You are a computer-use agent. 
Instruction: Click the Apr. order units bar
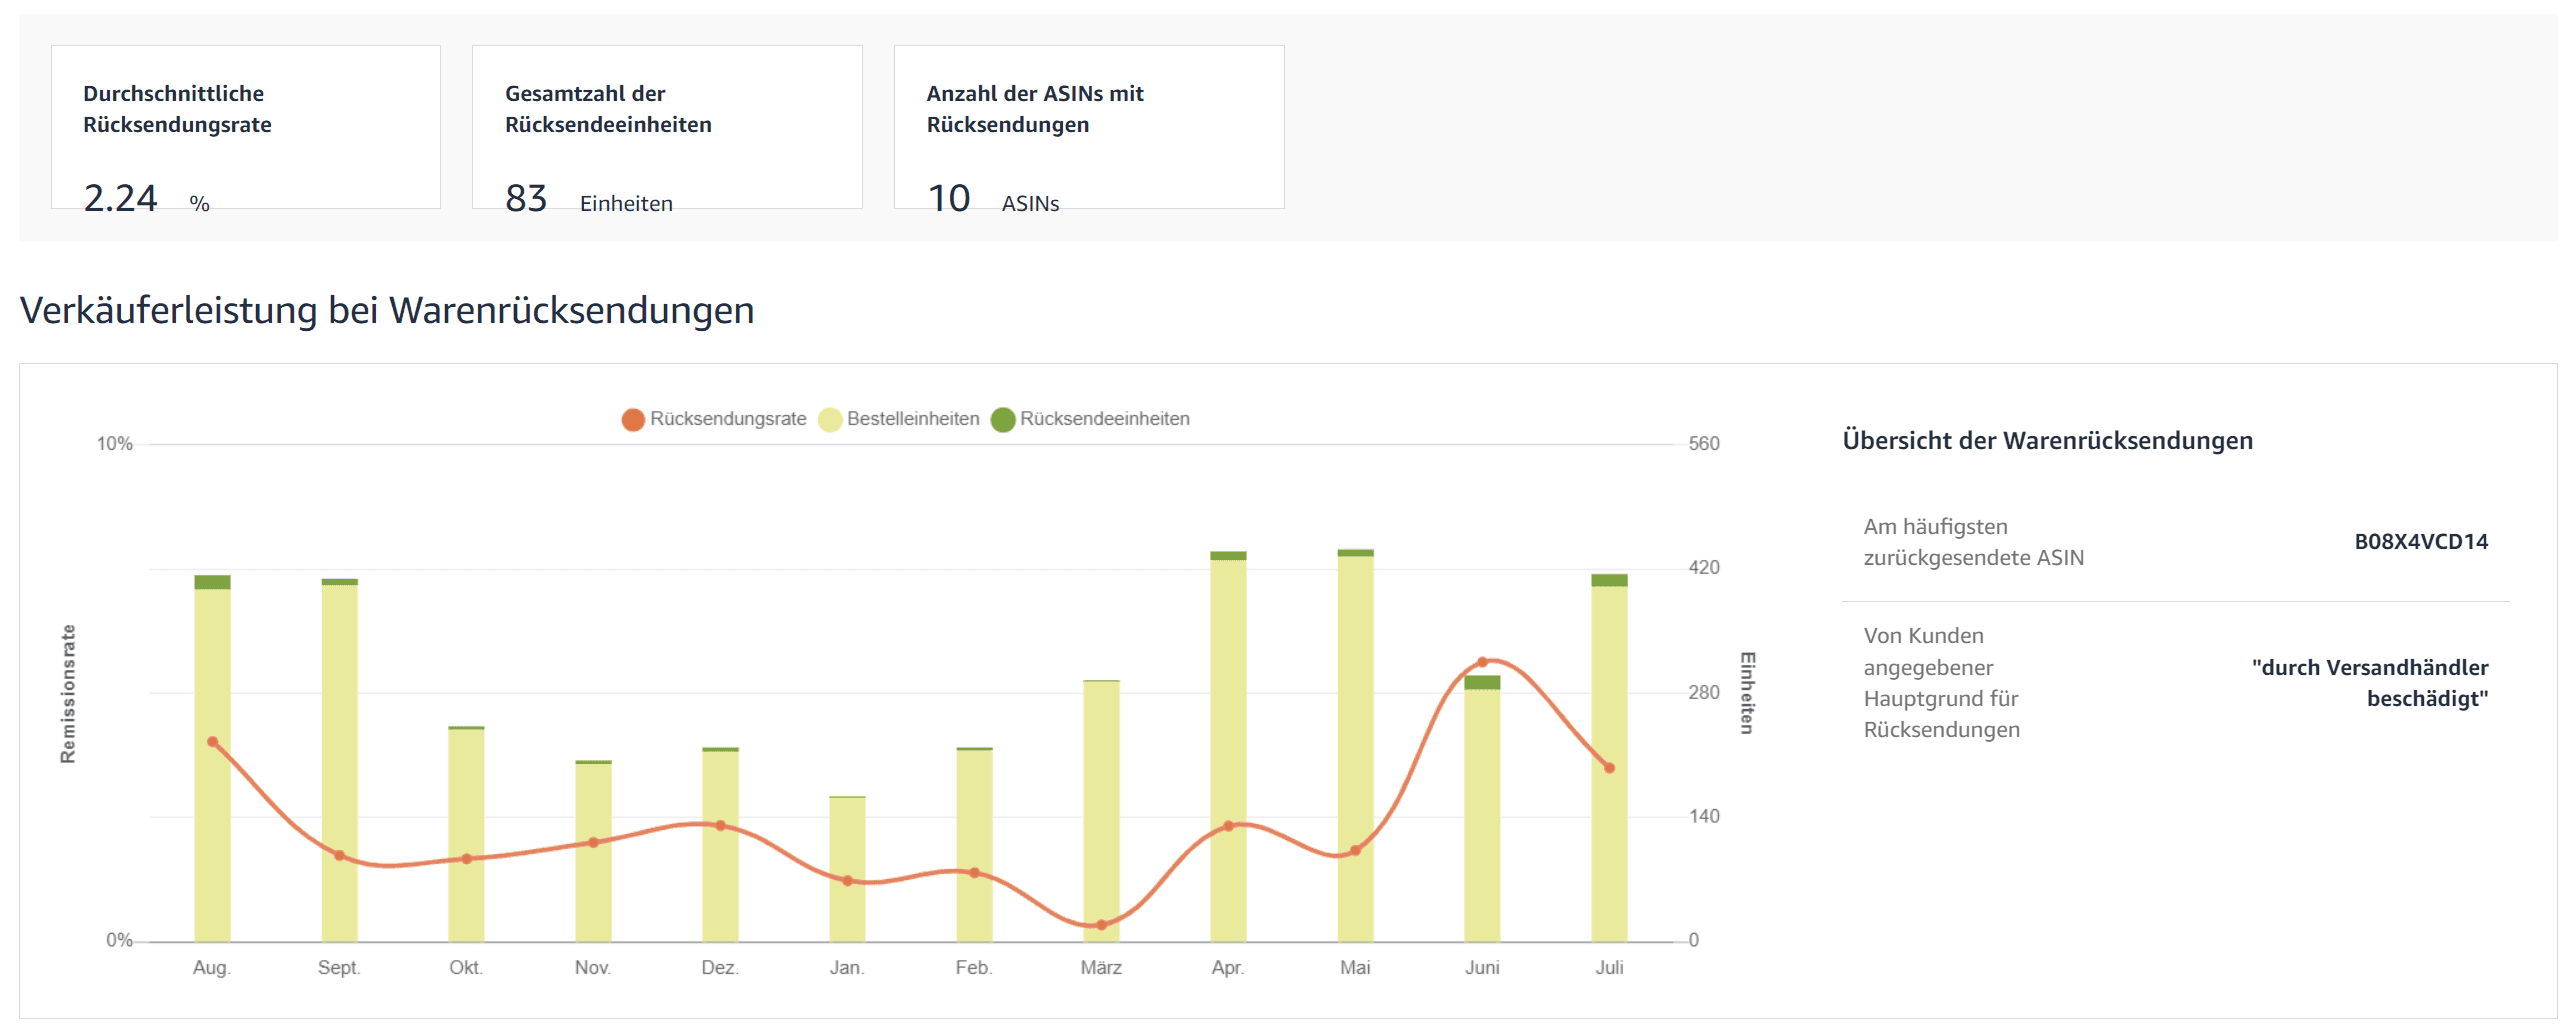tap(1228, 751)
